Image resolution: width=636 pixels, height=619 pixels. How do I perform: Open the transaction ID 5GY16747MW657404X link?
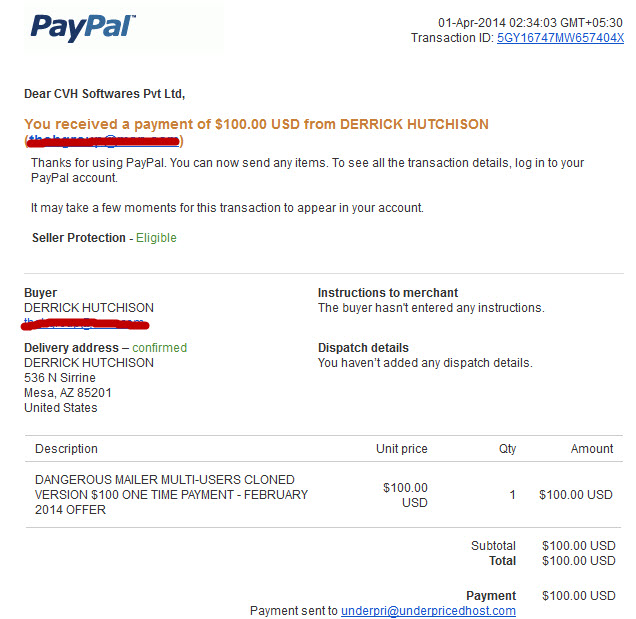click(x=560, y=38)
